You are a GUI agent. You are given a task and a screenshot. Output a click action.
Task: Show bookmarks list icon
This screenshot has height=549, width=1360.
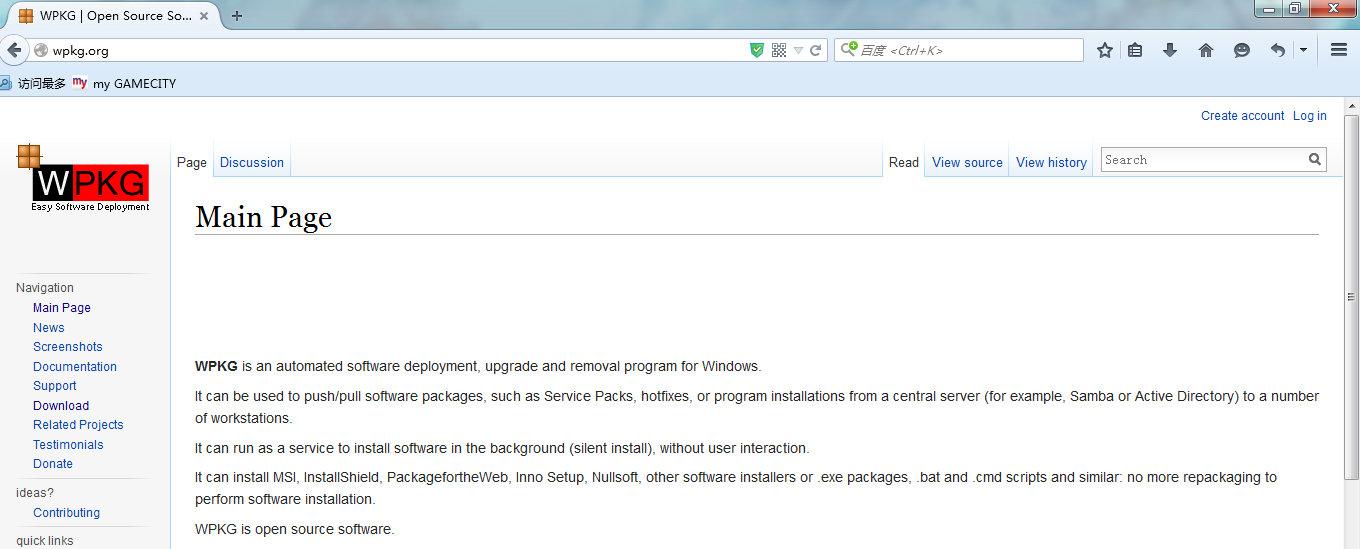coord(1135,50)
